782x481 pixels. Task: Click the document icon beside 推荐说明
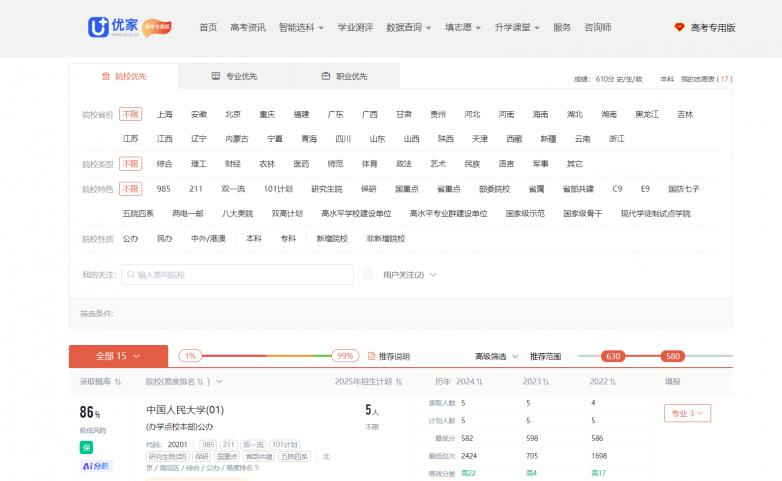tap(371, 356)
